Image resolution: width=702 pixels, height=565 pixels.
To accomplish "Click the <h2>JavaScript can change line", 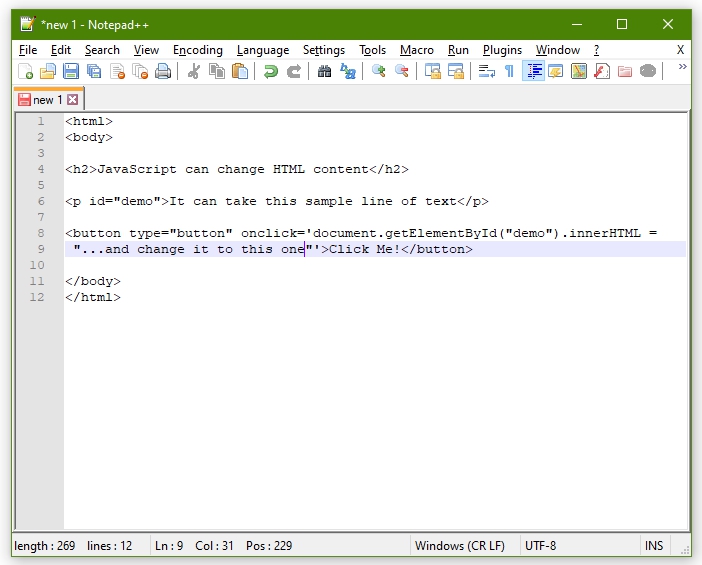I will click(x=237, y=169).
